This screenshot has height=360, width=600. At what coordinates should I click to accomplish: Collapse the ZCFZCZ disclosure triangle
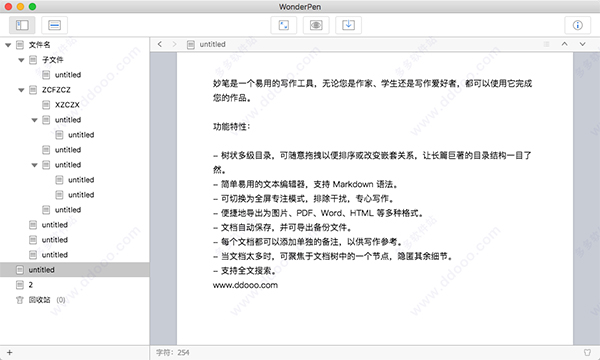pyautogui.click(x=21, y=90)
